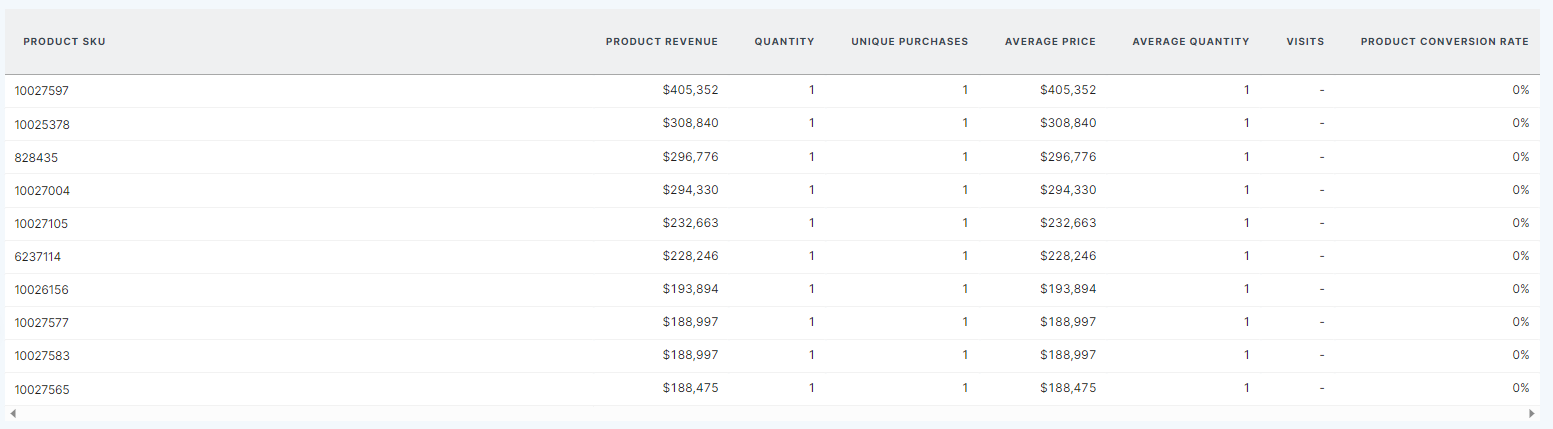This screenshot has height=429, width=1553.
Task: Click the left arrow on horizontal scrollbar
Action: click(x=12, y=413)
